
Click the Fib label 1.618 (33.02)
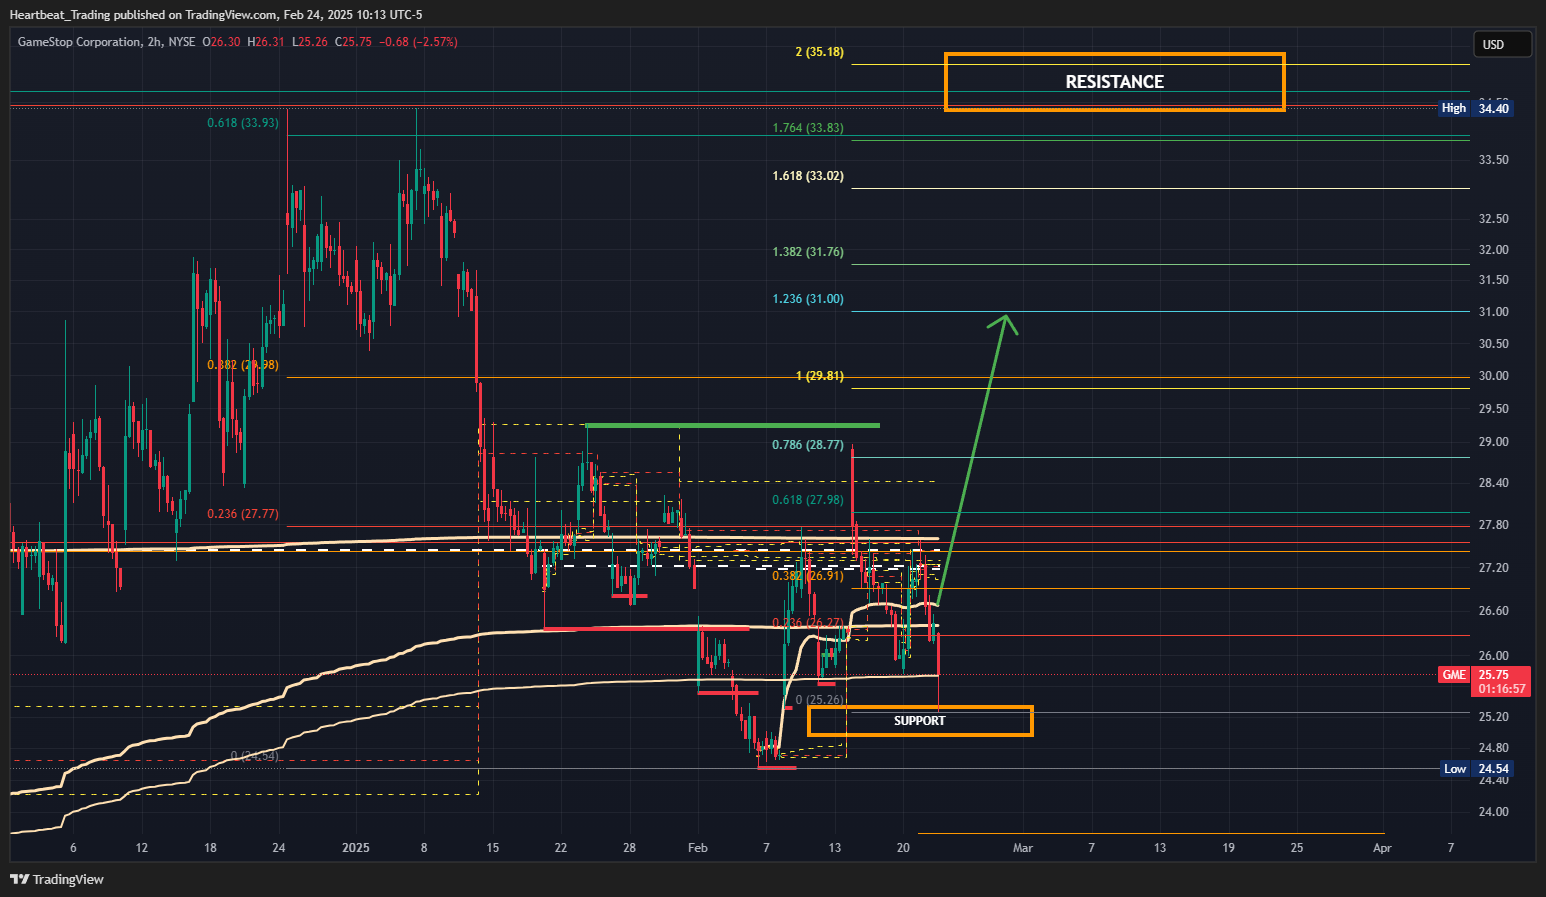point(808,176)
